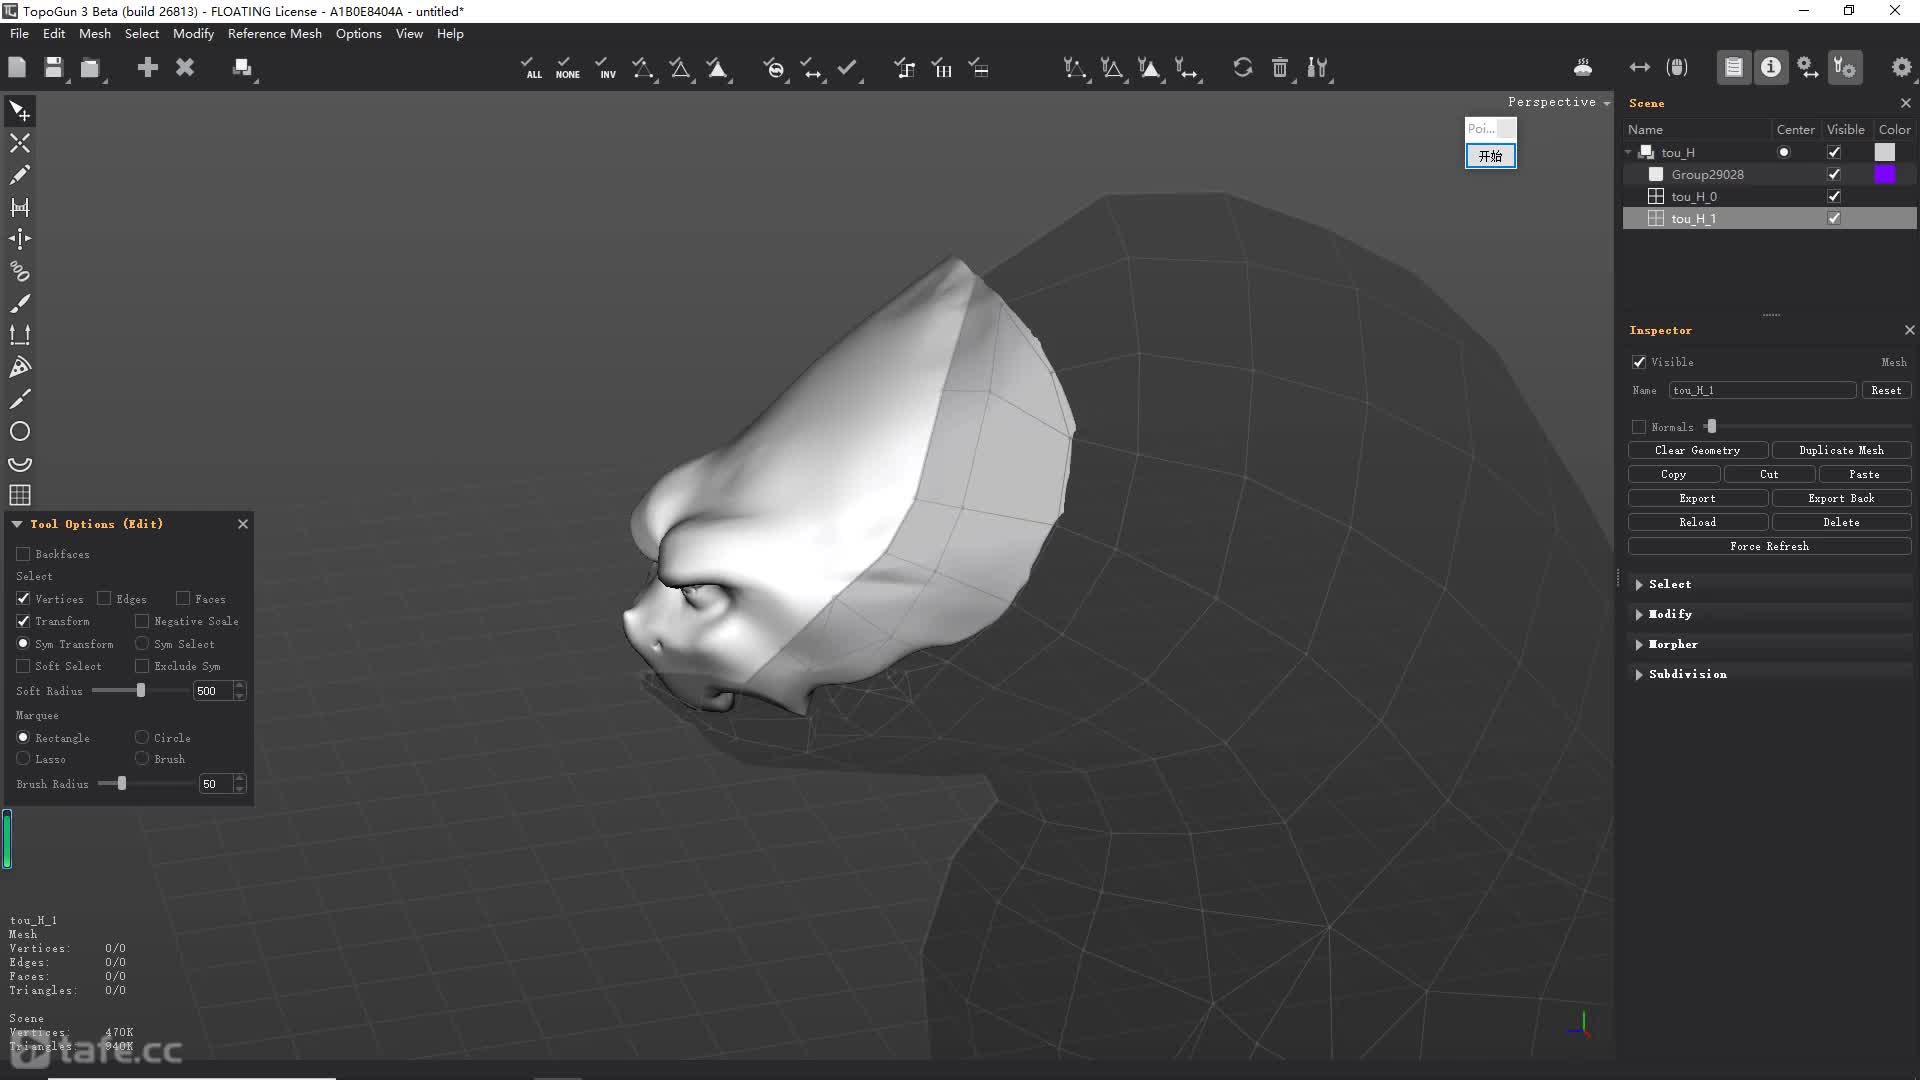Screen dimensions: 1920x1080
Task: Toggle the Transform checkbox
Action: (23, 621)
